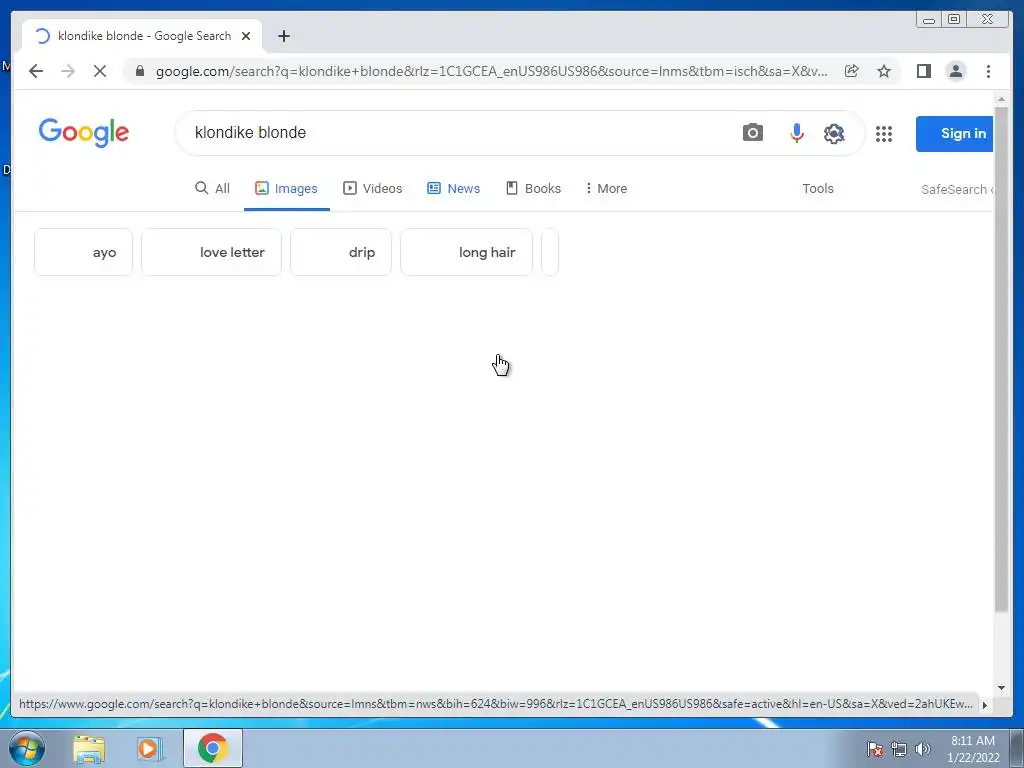Select the Images tab
Image resolution: width=1024 pixels, height=768 pixels.
(287, 189)
